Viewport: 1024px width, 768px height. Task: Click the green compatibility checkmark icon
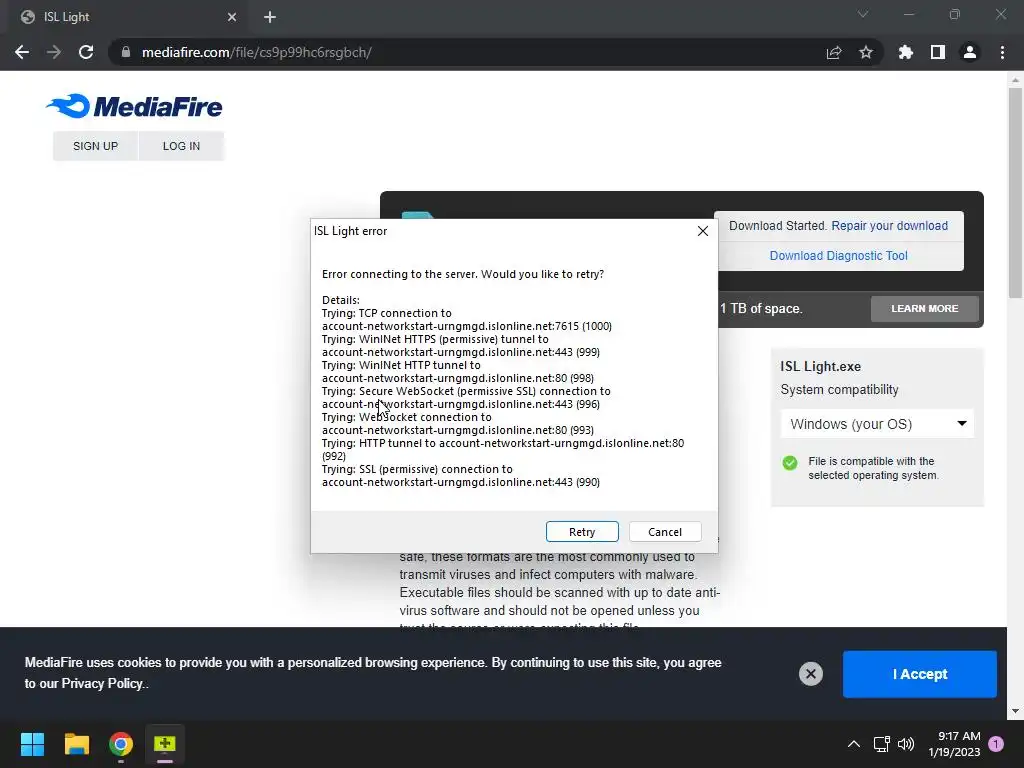[790, 463]
